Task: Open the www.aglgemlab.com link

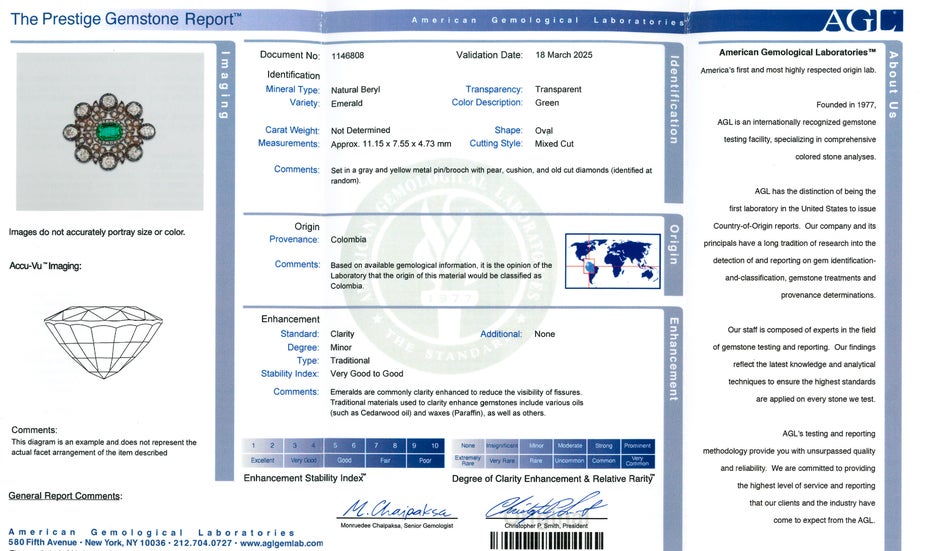Action: coord(282,543)
